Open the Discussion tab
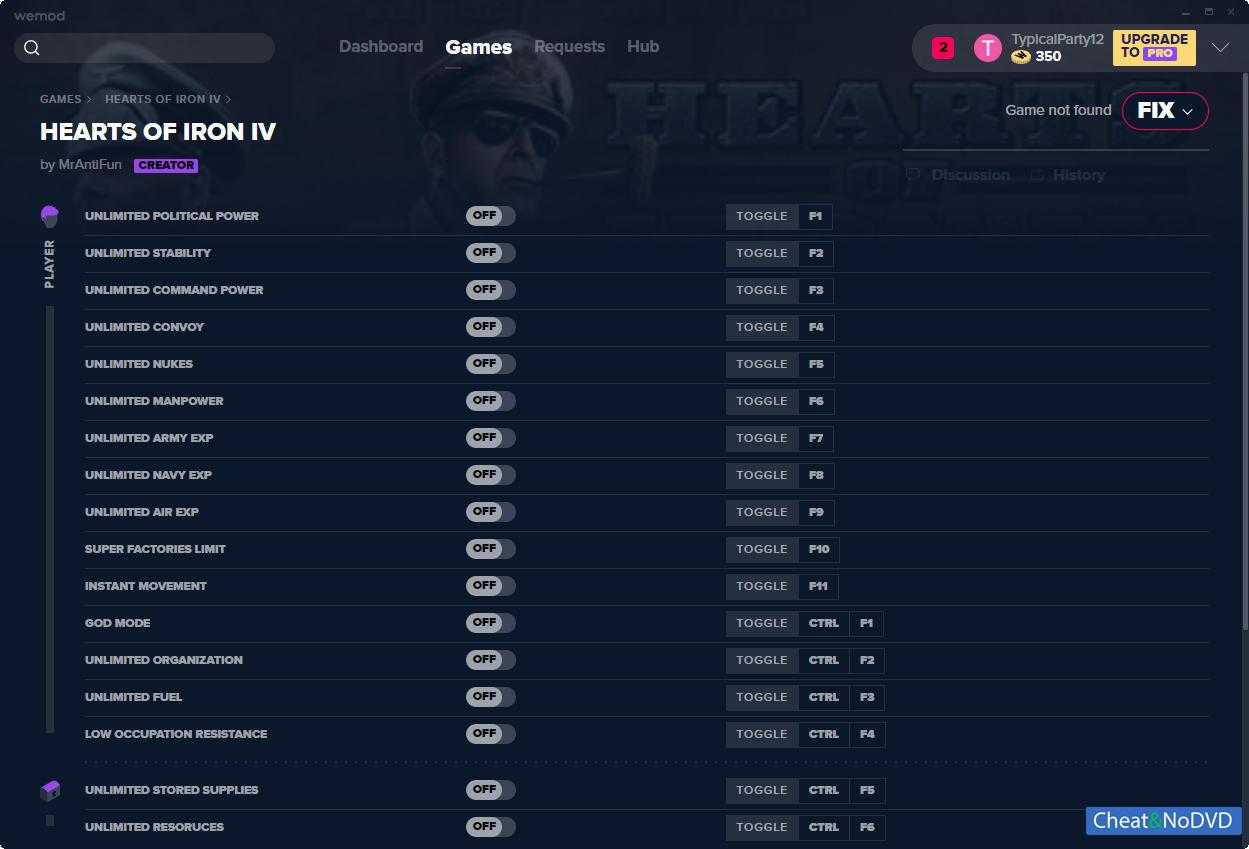The image size is (1249, 849). point(970,175)
